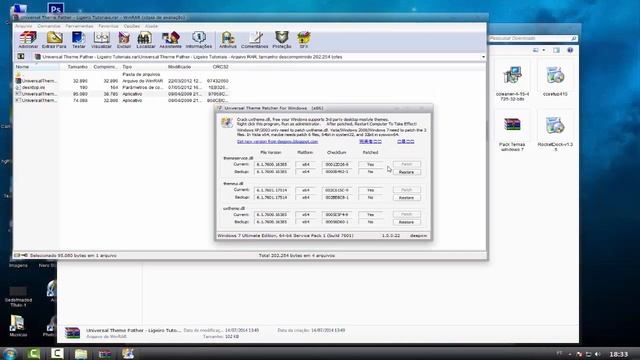Open the Comandos menu
The width and height of the screenshot is (640, 360).
pyautogui.click(x=49, y=26)
